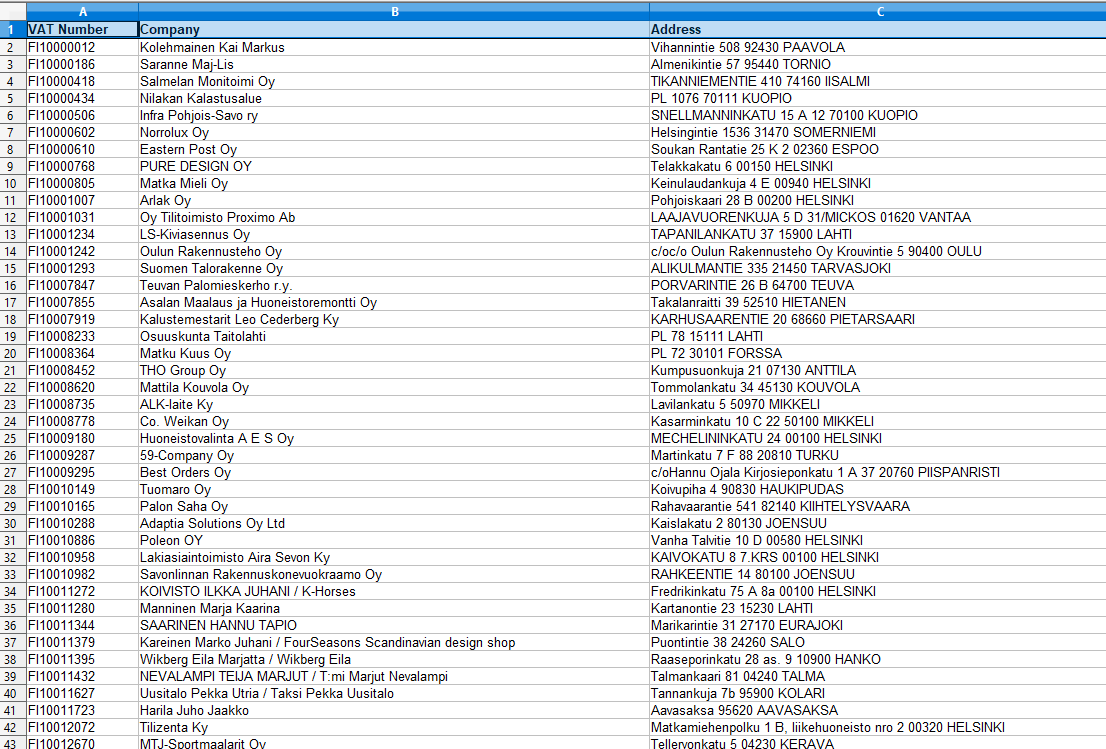Click cell Eastern Post Oy
1106x749 pixels.
click(394, 150)
